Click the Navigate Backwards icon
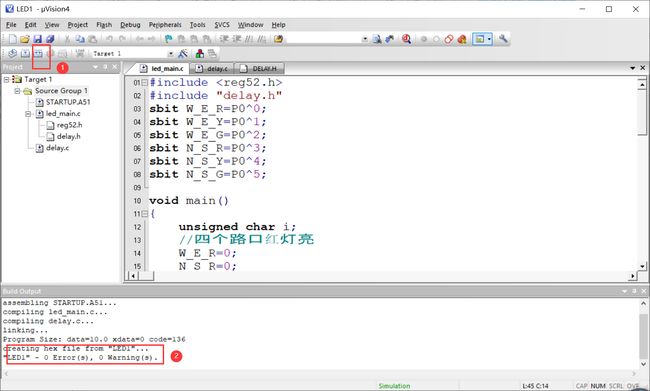650x391 pixels. (x=139, y=39)
